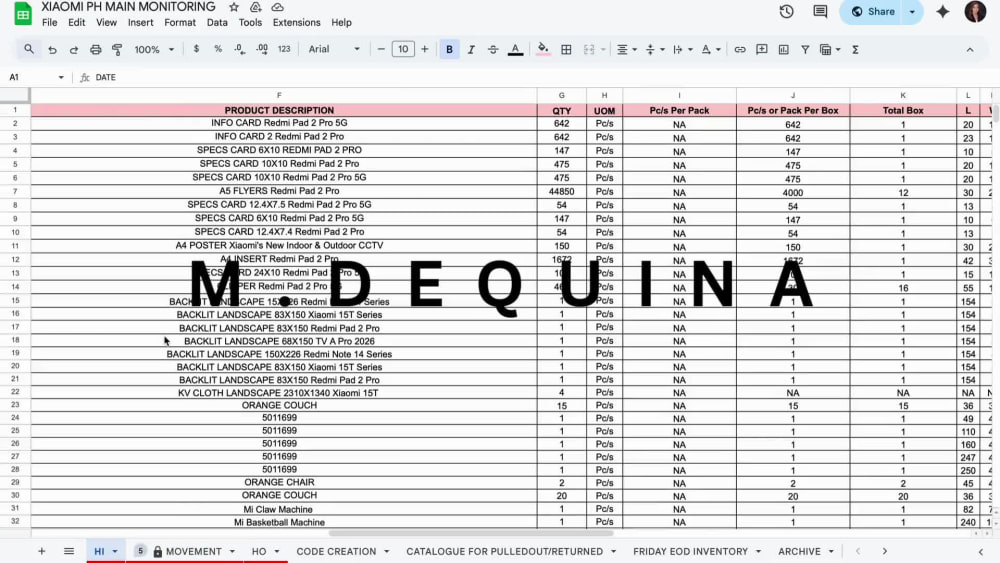Open the Format menu

(x=180, y=22)
